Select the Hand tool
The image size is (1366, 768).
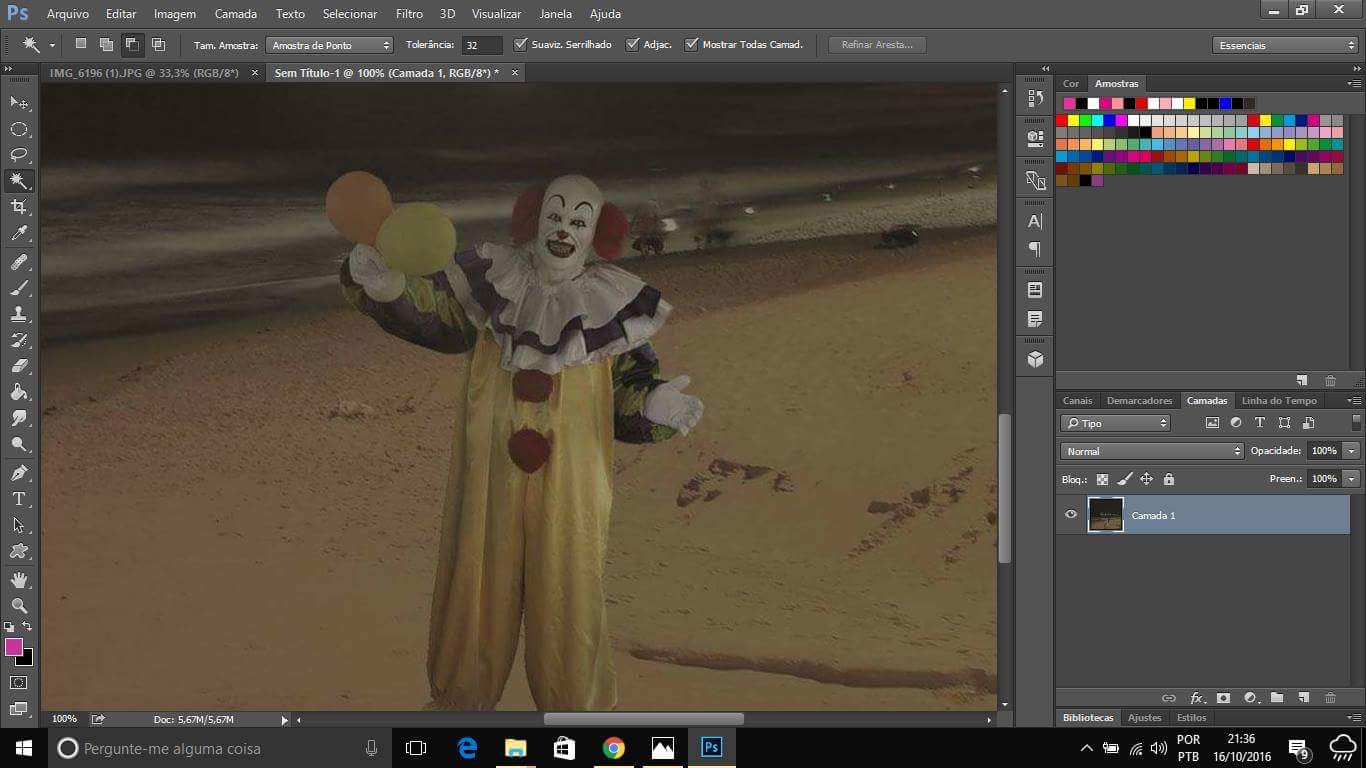coord(19,580)
